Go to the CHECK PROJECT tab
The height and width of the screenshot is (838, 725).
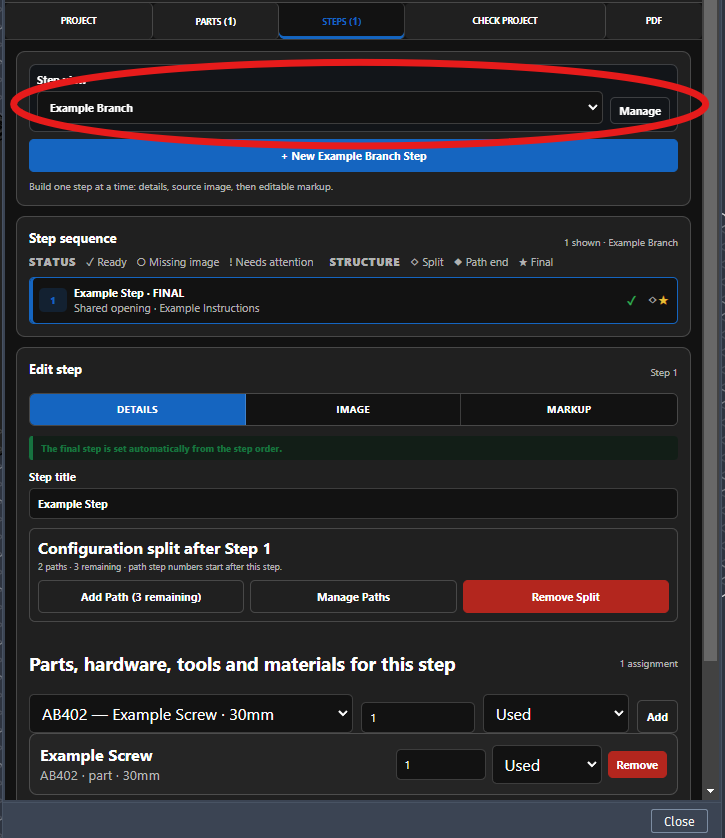point(504,21)
